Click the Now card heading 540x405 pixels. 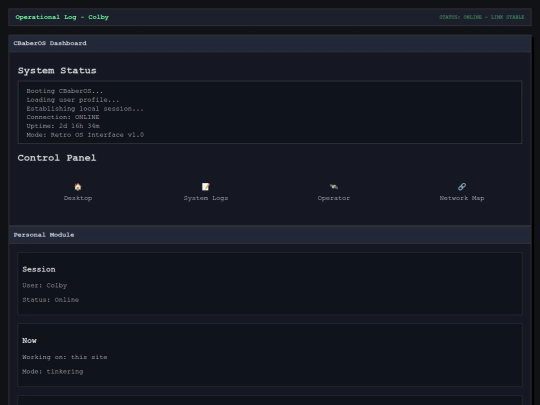[29, 341]
